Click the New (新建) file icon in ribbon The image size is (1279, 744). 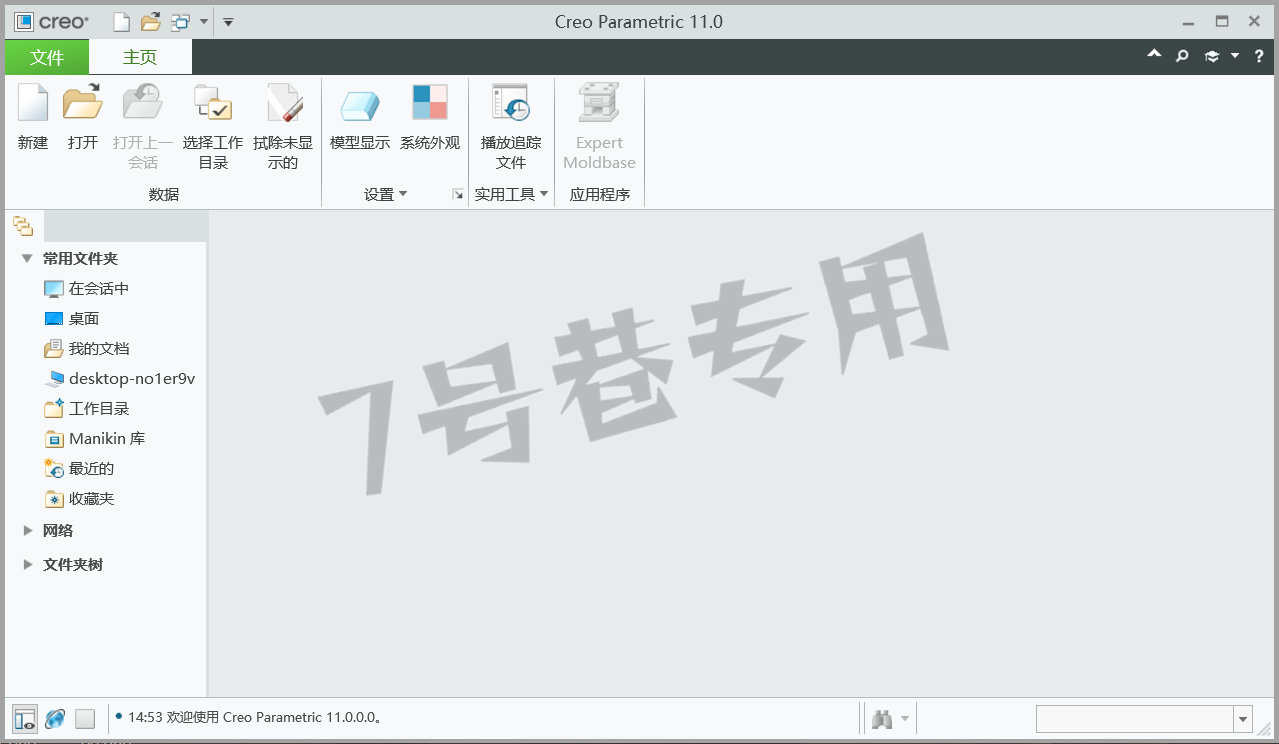click(33, 104)
